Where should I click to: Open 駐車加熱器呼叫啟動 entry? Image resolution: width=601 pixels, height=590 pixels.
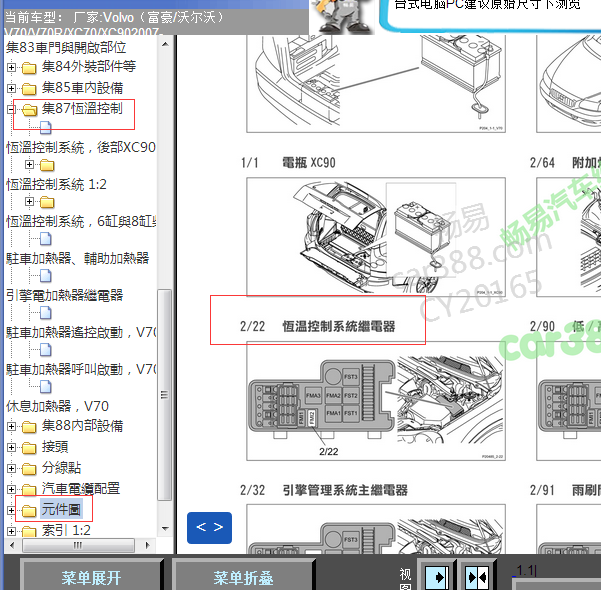pos(80,370)
